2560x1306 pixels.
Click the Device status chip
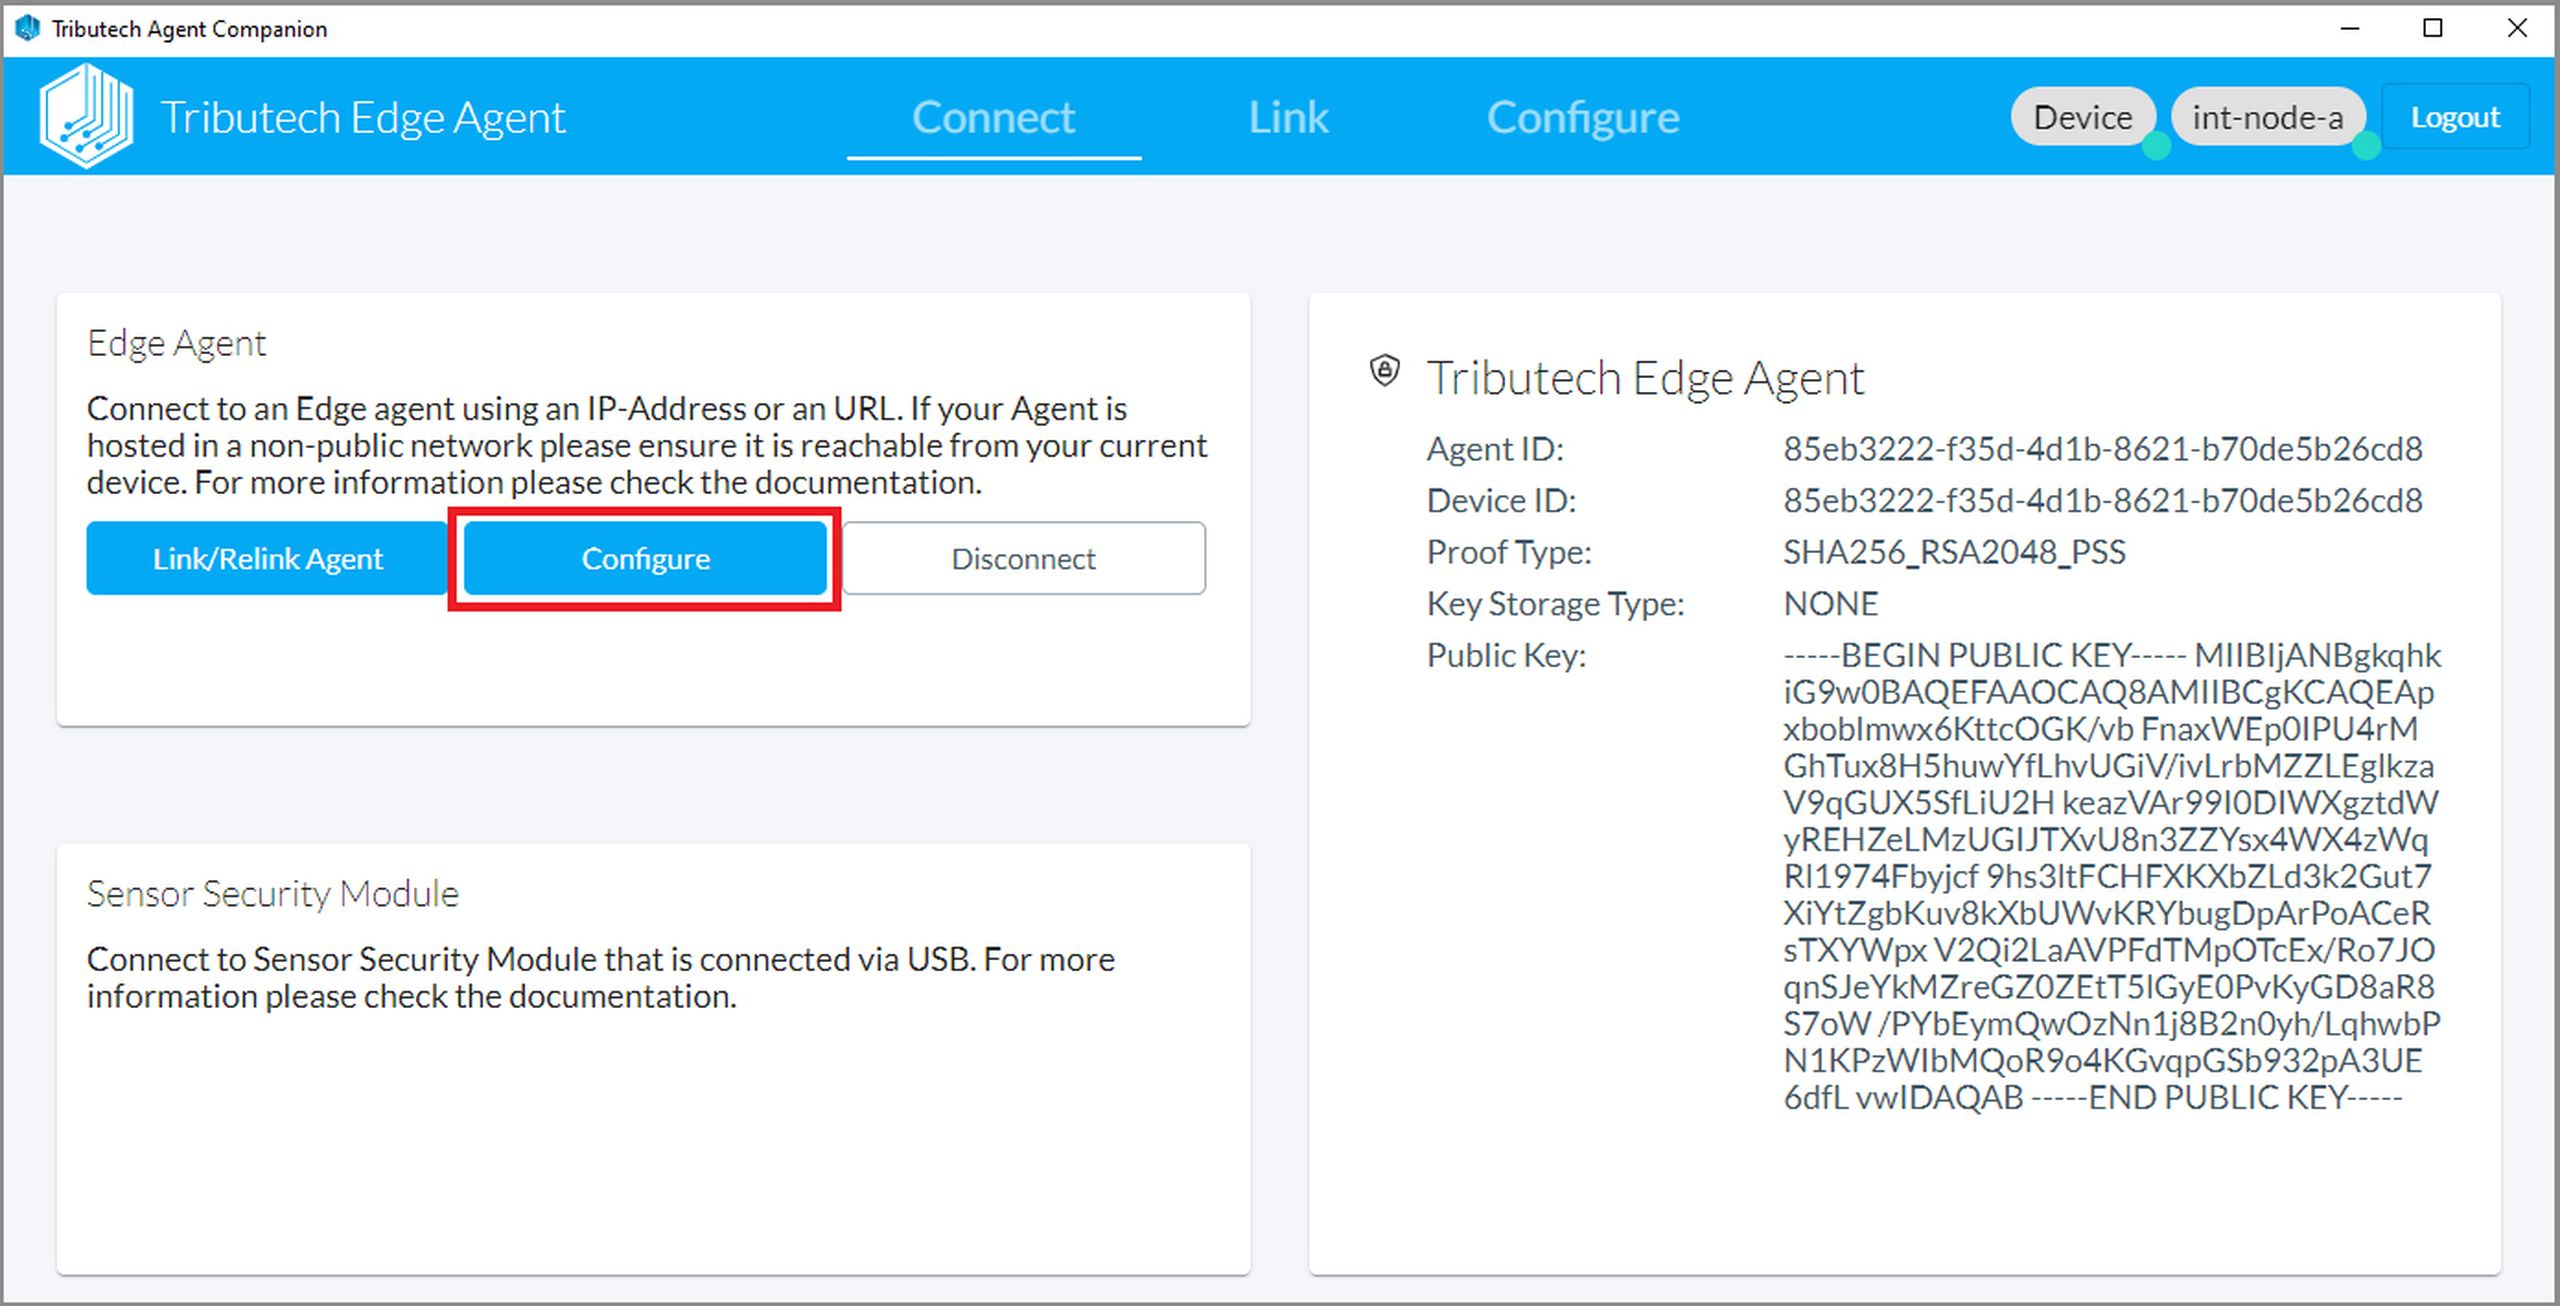click(2083, 117)
